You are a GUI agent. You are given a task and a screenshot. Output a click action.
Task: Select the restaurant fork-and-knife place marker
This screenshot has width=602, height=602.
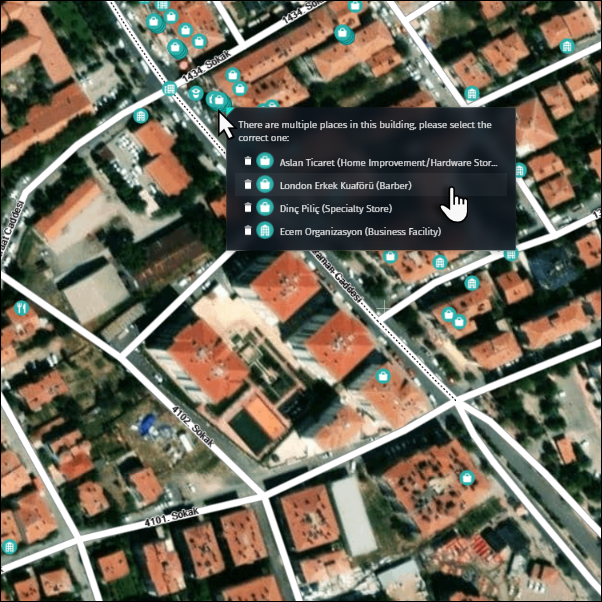tap(22, 308)
